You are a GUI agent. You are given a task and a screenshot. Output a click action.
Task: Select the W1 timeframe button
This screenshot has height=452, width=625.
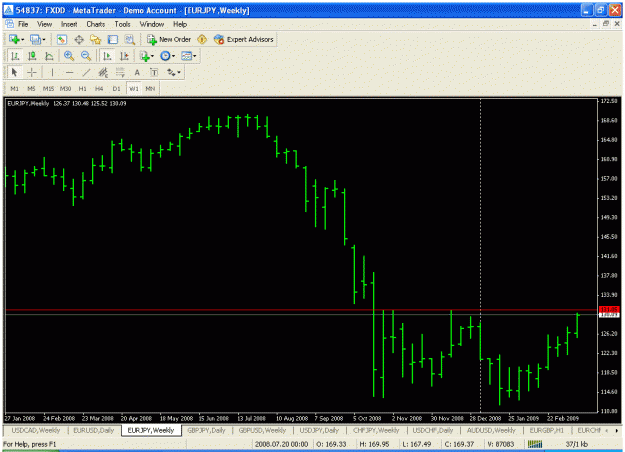tap(134, 88)
